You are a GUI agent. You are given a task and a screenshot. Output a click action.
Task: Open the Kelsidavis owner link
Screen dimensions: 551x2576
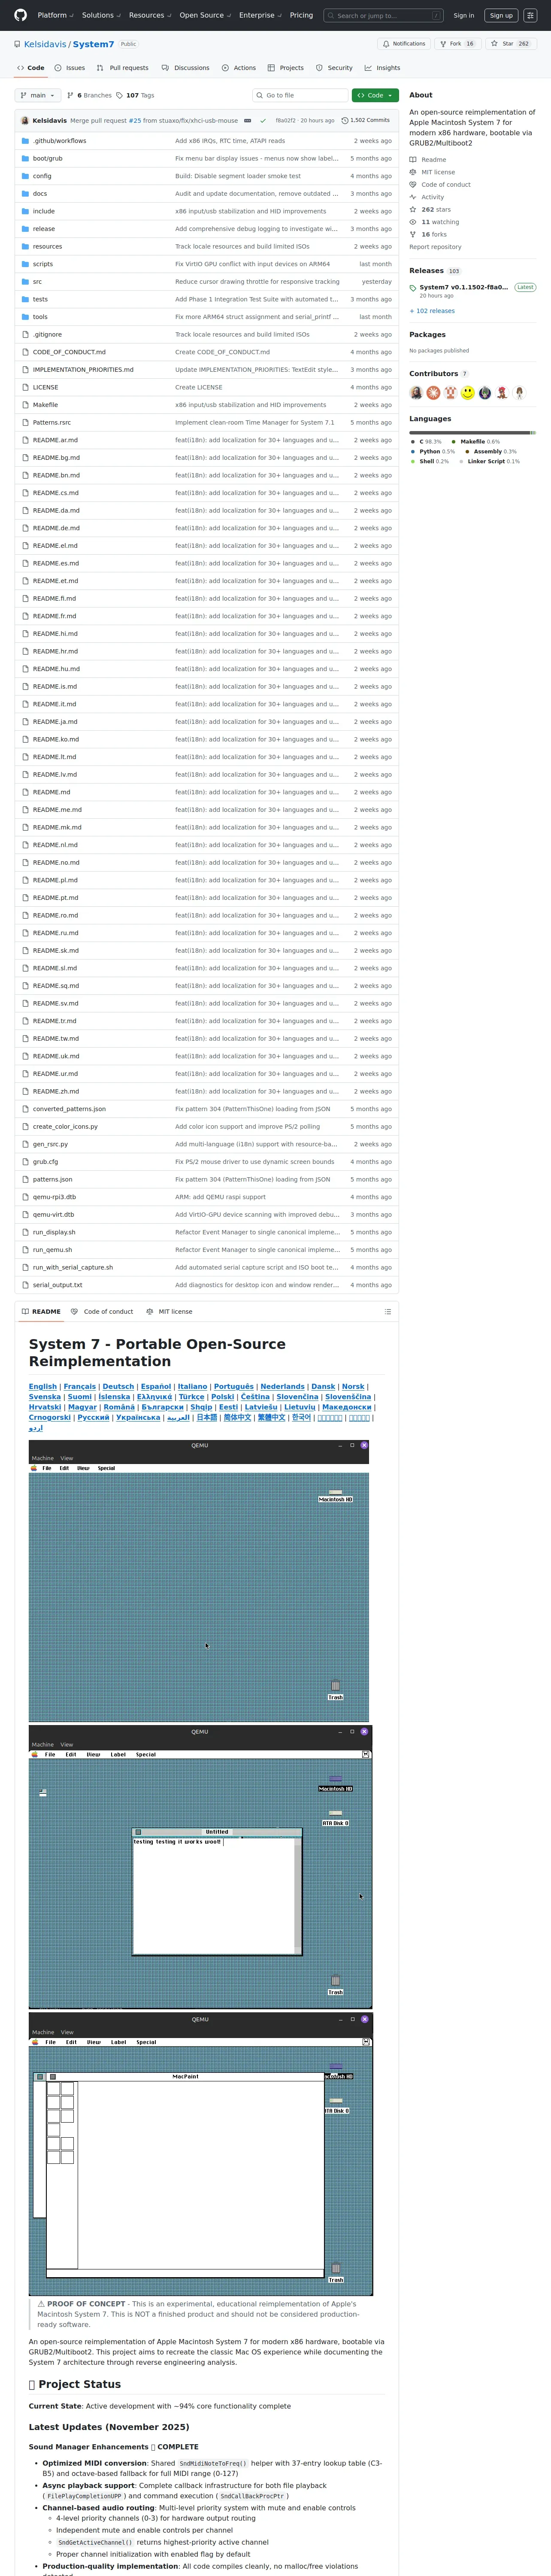[x=45, y=44]
